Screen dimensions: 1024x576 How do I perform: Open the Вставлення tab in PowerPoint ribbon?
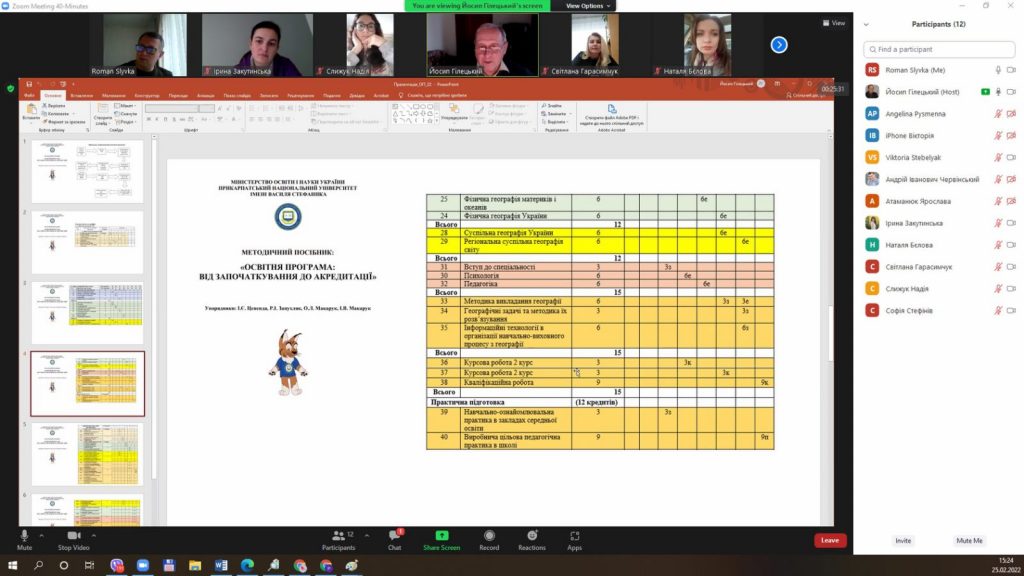(82, 95)
